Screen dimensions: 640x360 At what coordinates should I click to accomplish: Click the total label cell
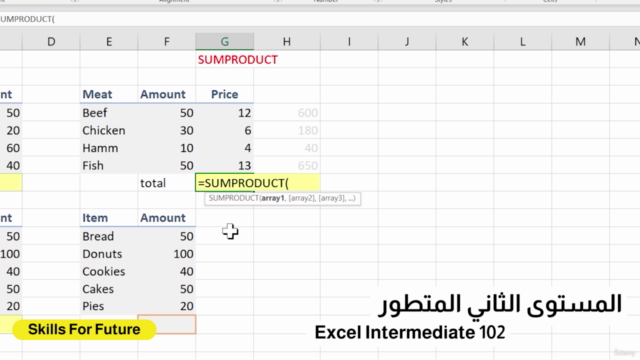pos(167,183)
